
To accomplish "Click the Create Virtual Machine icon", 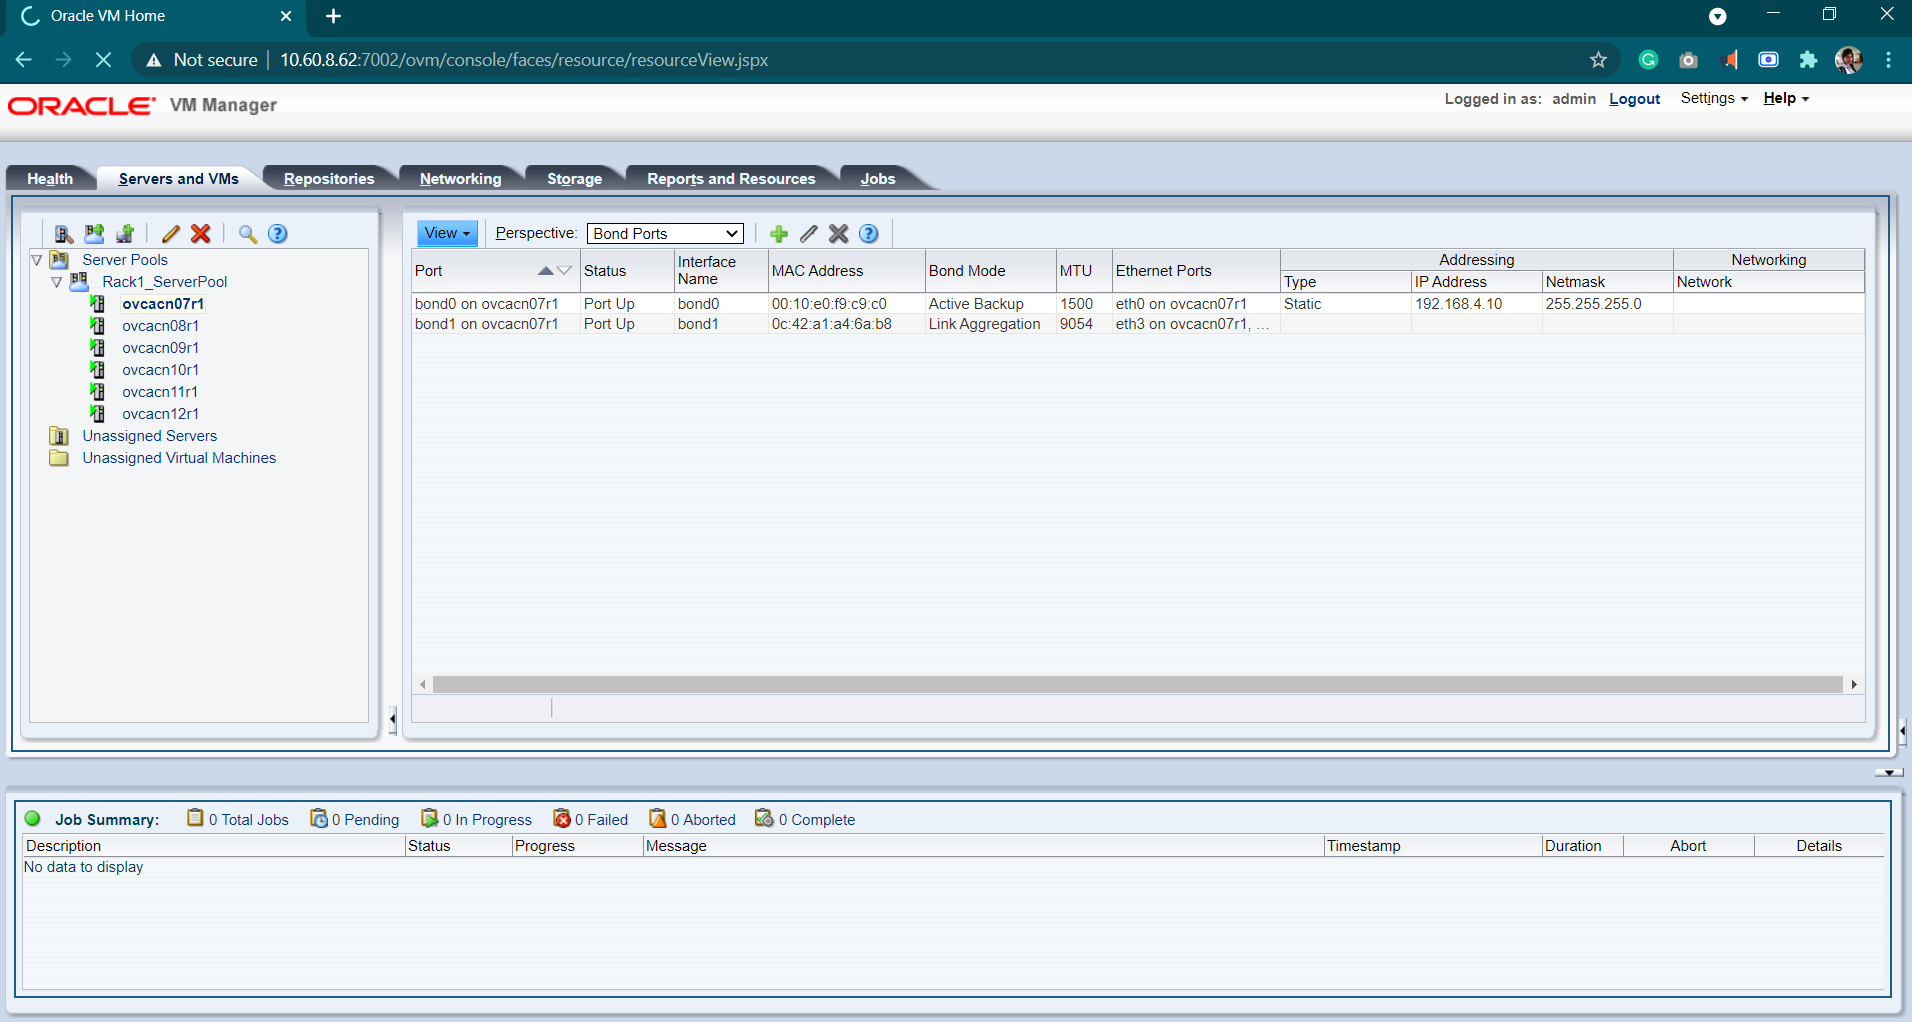I will tap(125, 234).
